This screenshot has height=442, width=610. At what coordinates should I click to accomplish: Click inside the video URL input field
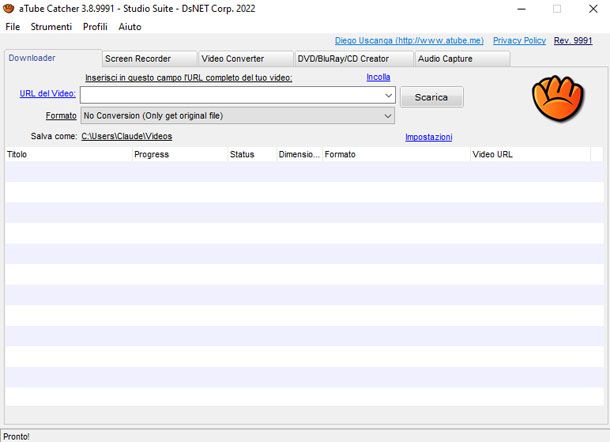click(x=231, y=95)
